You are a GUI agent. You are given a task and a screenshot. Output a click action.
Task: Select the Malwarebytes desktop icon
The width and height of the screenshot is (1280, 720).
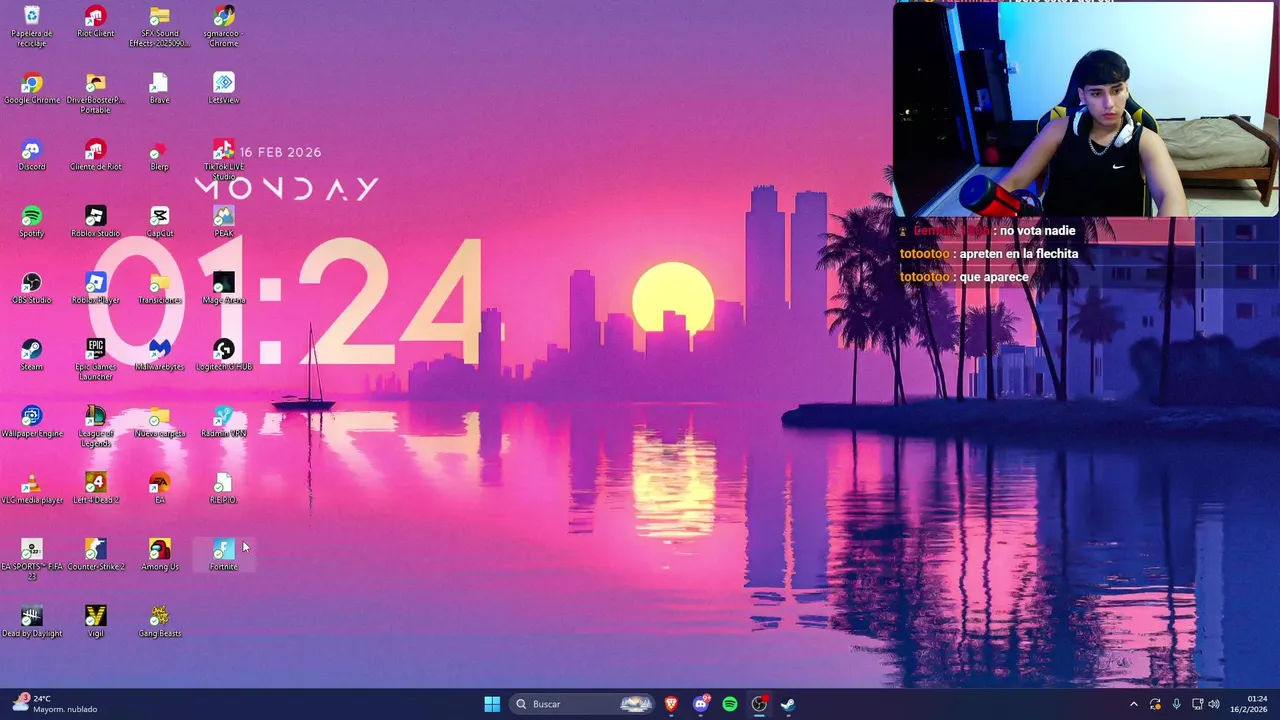(160, 356)
